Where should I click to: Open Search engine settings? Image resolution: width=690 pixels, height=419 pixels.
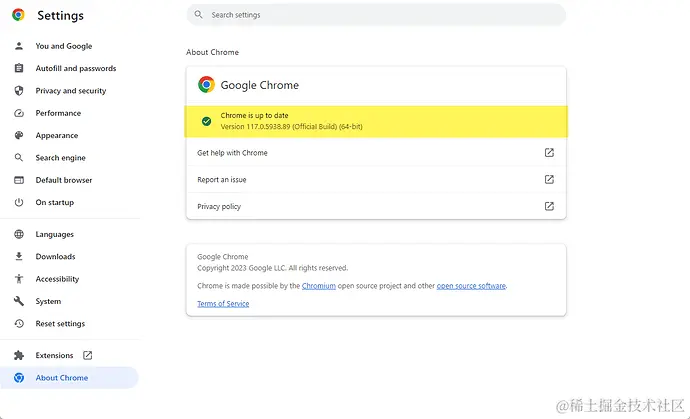60,158
